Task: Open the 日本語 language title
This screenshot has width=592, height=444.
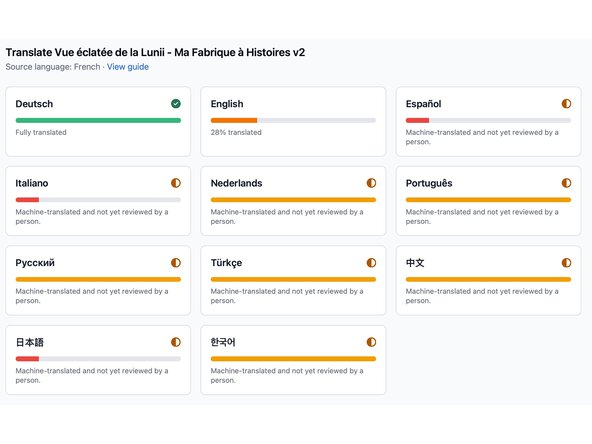Action: (x=29, y=342)
